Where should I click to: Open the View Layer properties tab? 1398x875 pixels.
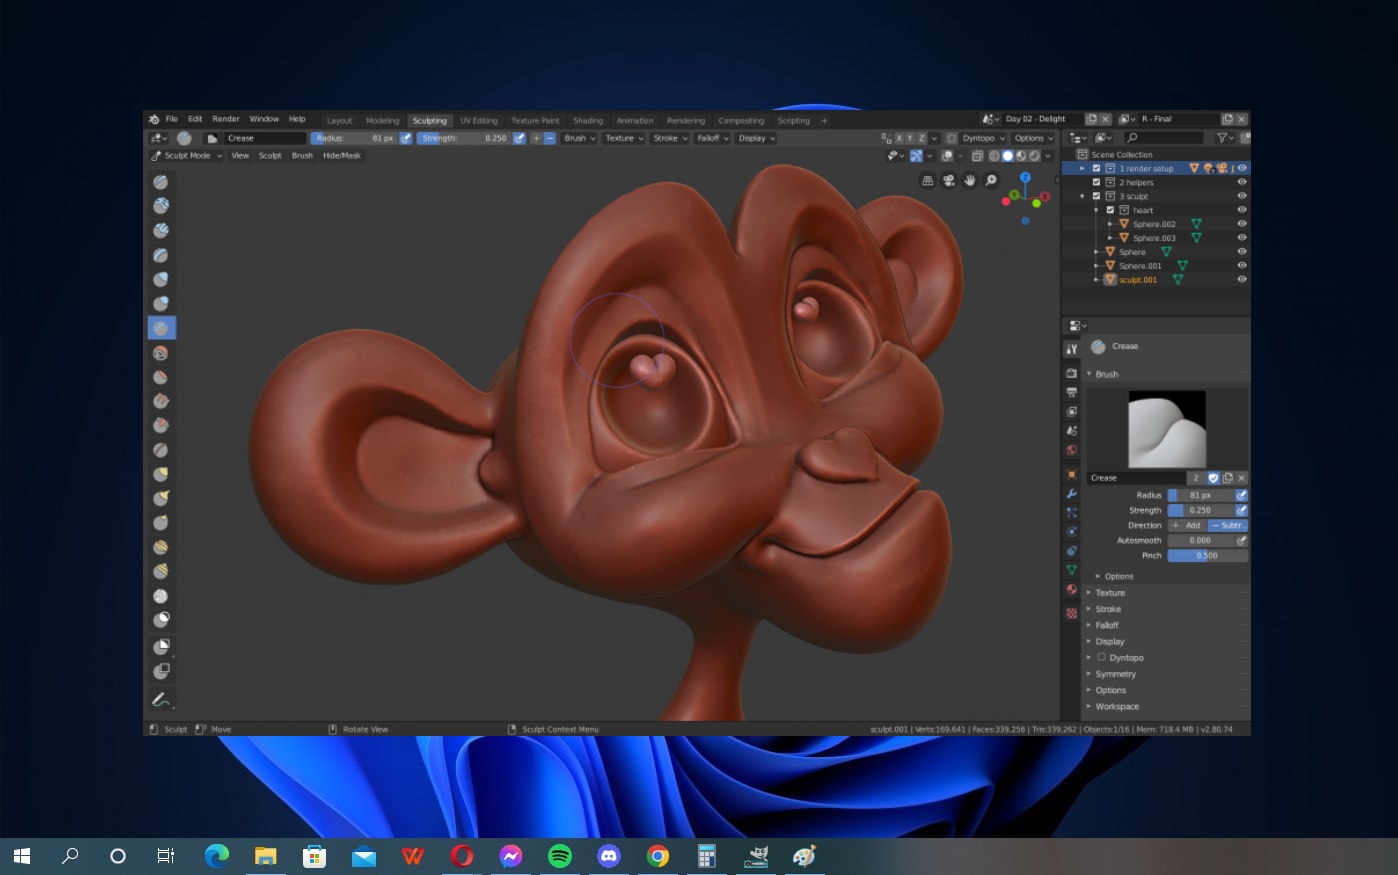tap(1072, 411)
